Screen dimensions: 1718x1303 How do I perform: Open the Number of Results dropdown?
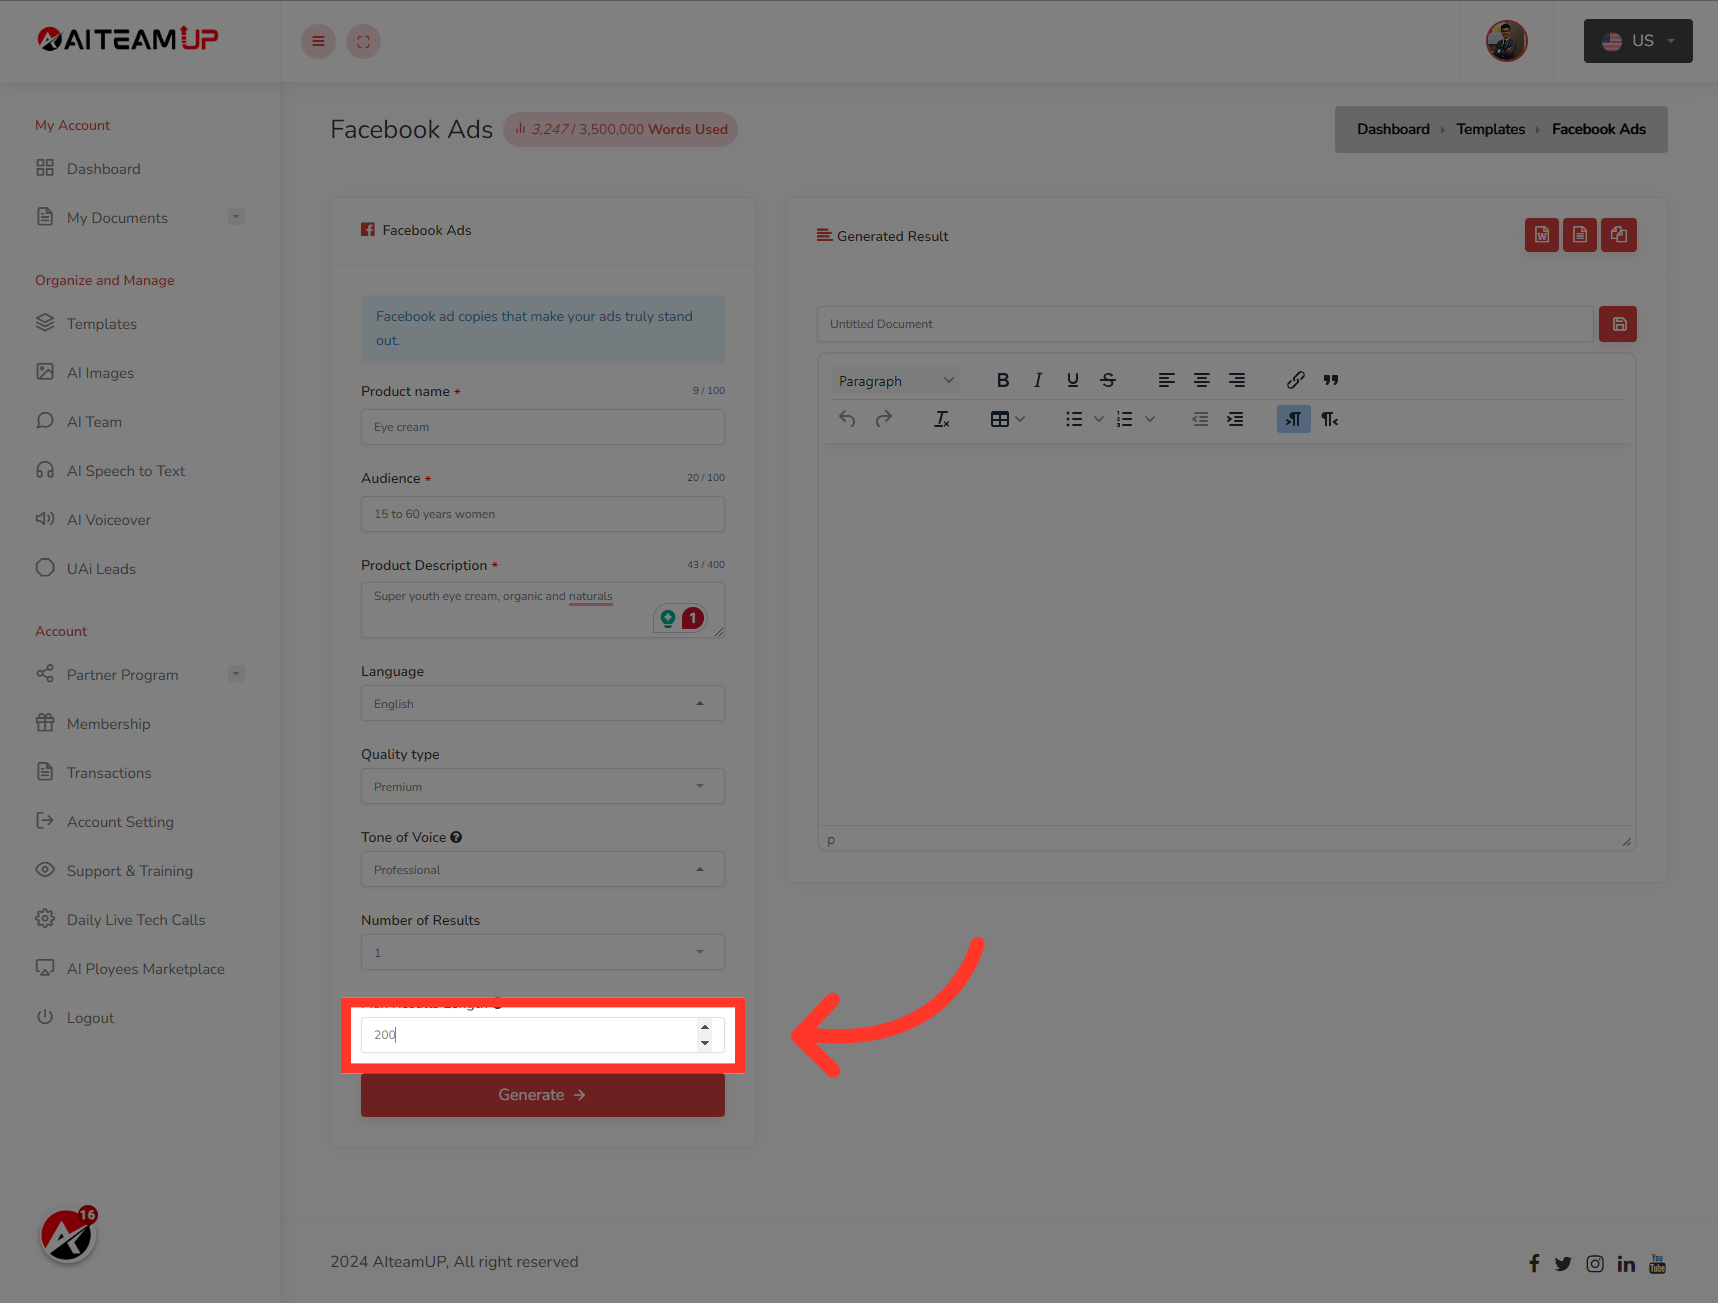coord(543,952)
